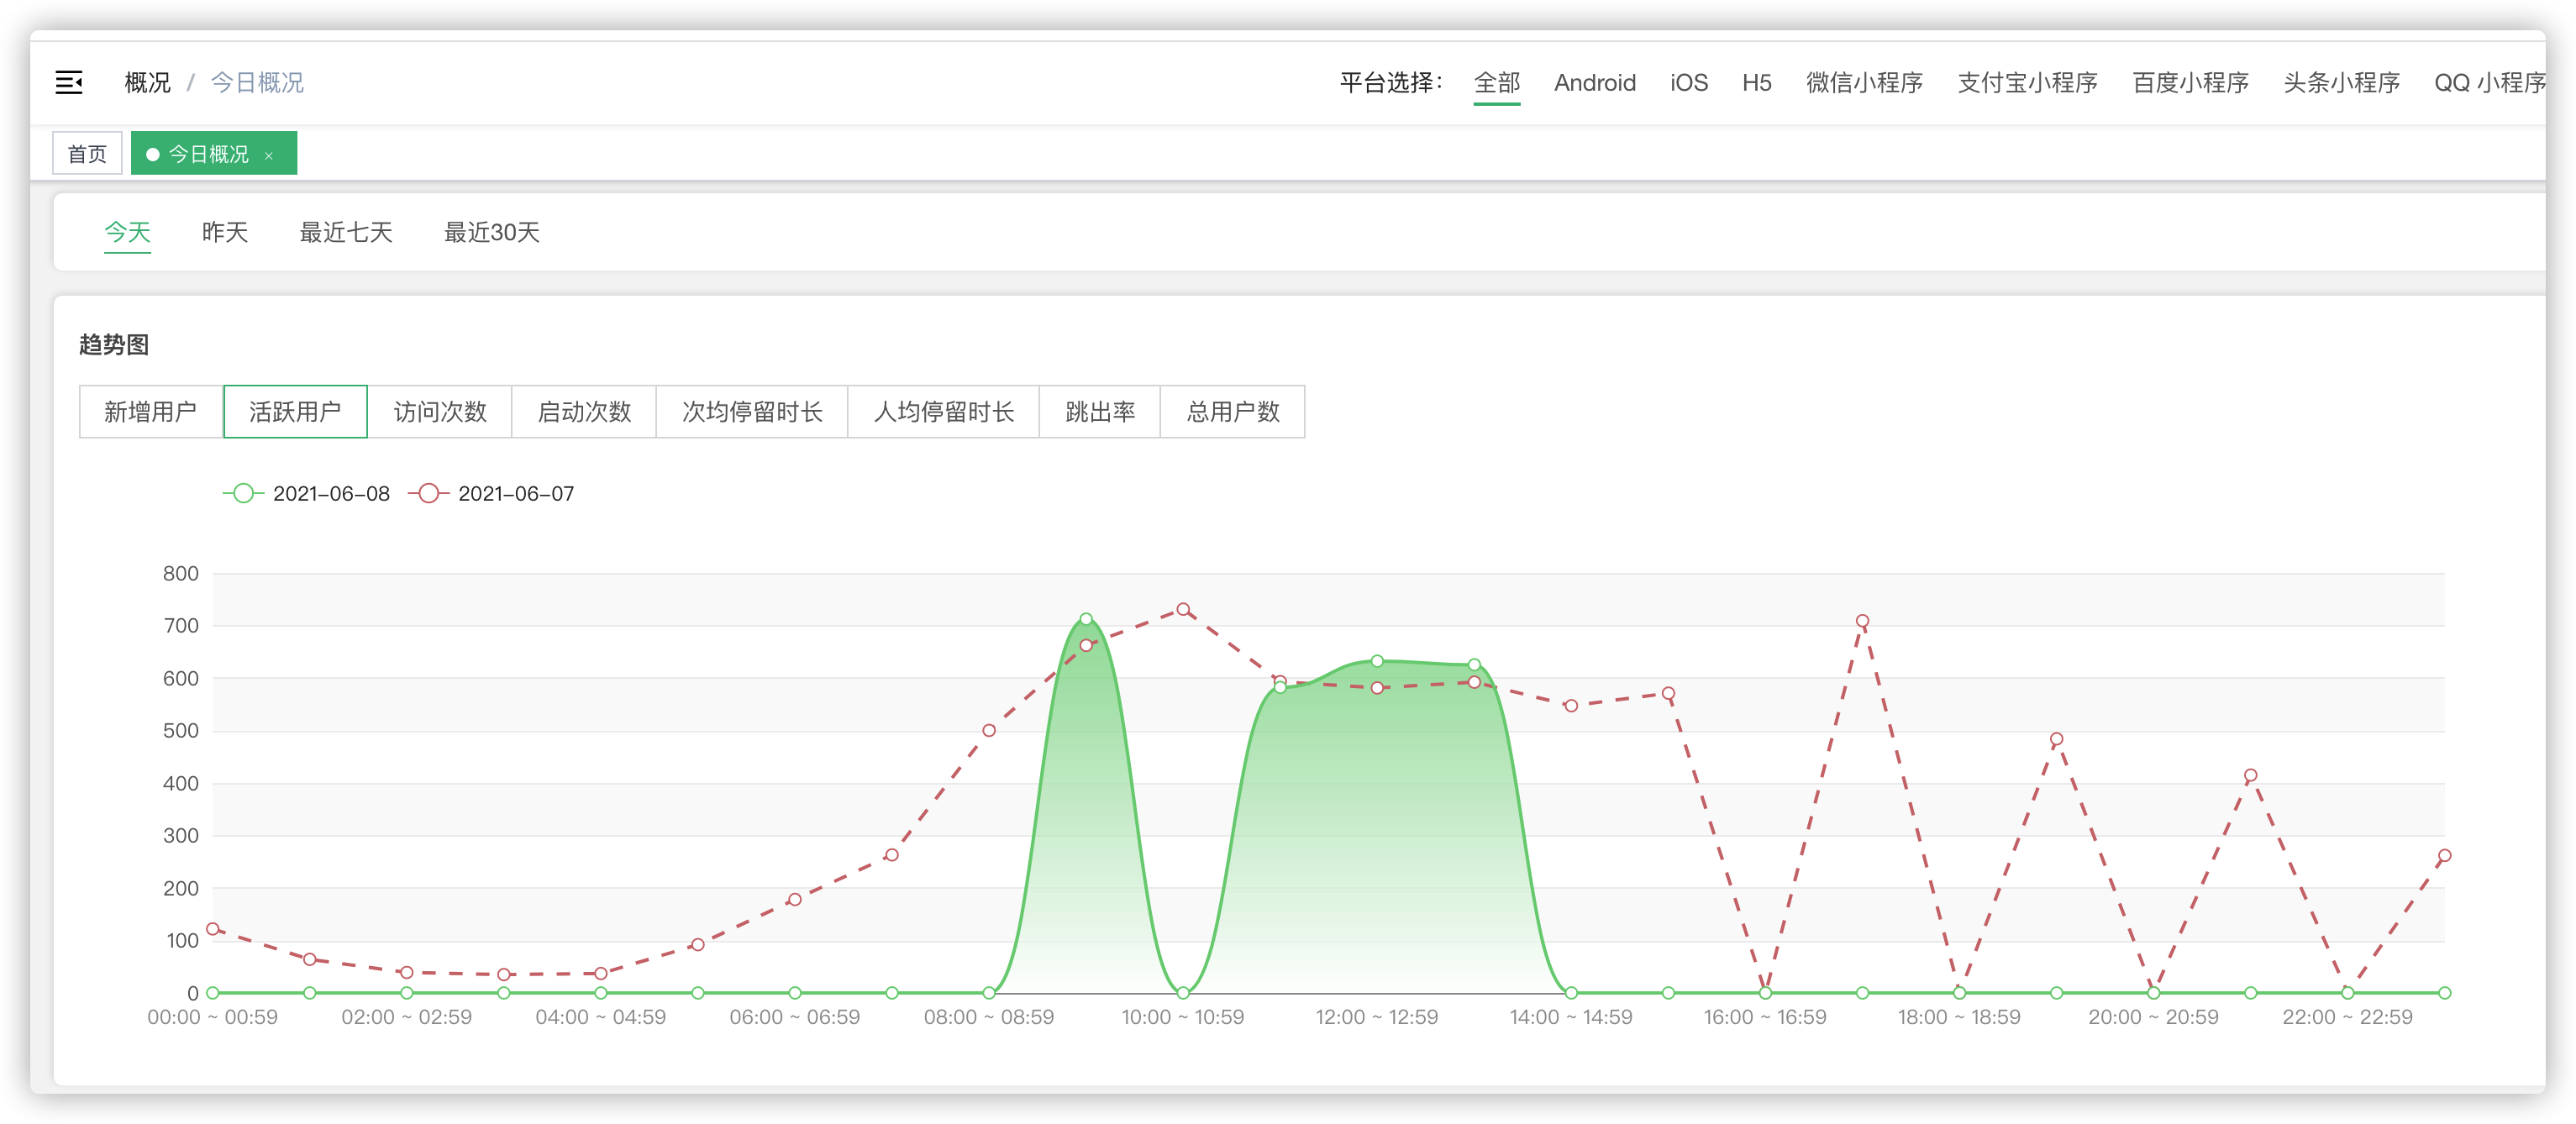Filter platform by iOS
This screenshot has width=2576, height=1124.
click(x=1688, y=82)
